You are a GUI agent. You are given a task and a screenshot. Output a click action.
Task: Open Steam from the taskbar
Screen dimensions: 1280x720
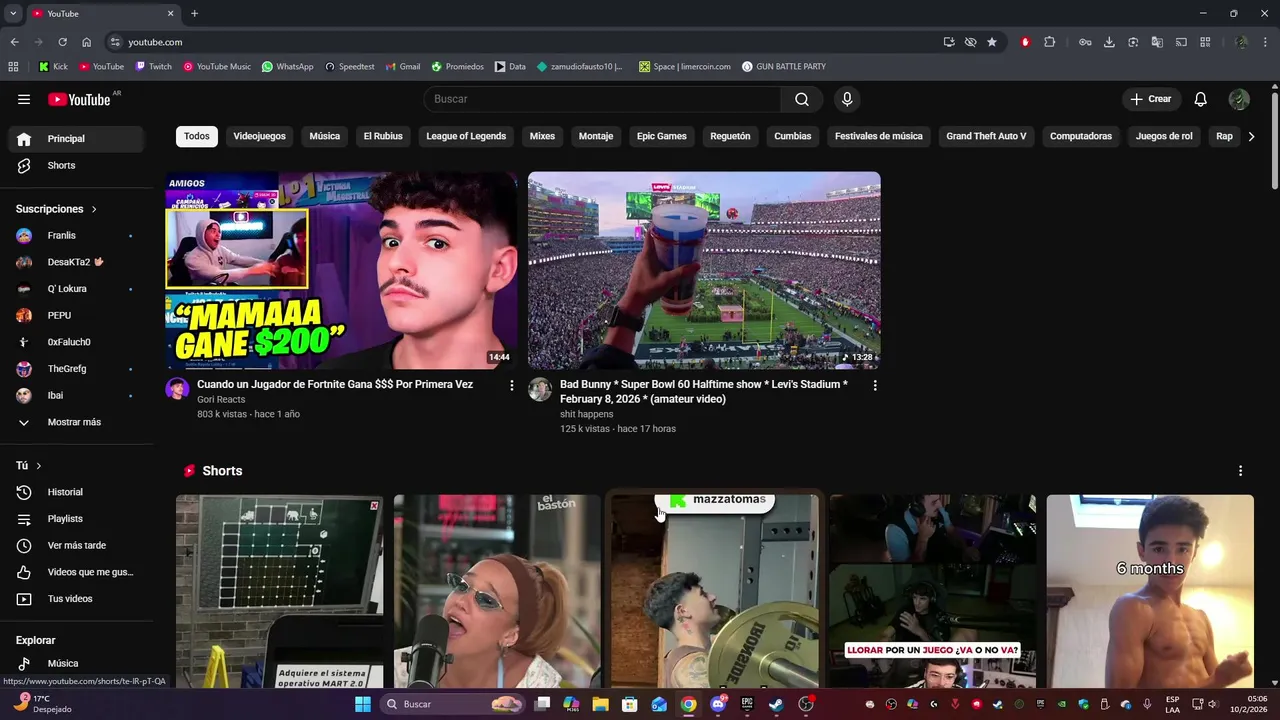[776, 704]
